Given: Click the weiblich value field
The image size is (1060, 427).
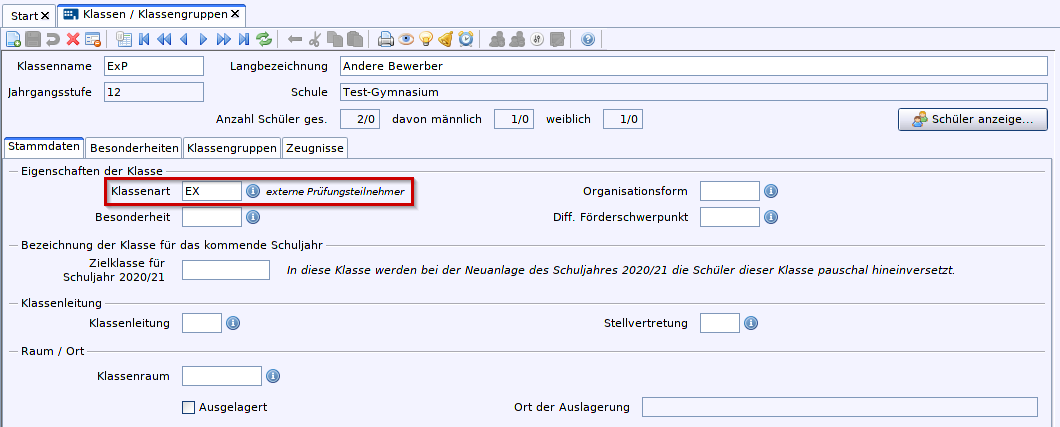Looking at the screenshot, I should click(623, 120).
